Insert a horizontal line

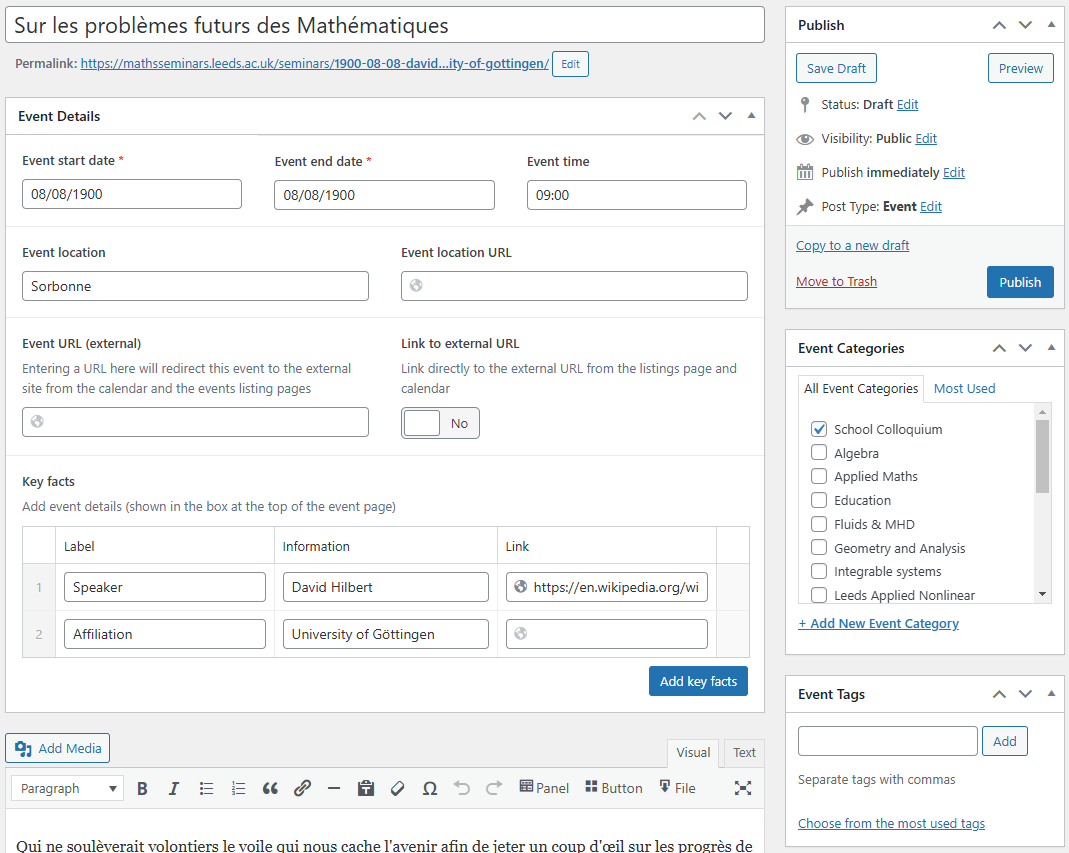tap(334, 788)
